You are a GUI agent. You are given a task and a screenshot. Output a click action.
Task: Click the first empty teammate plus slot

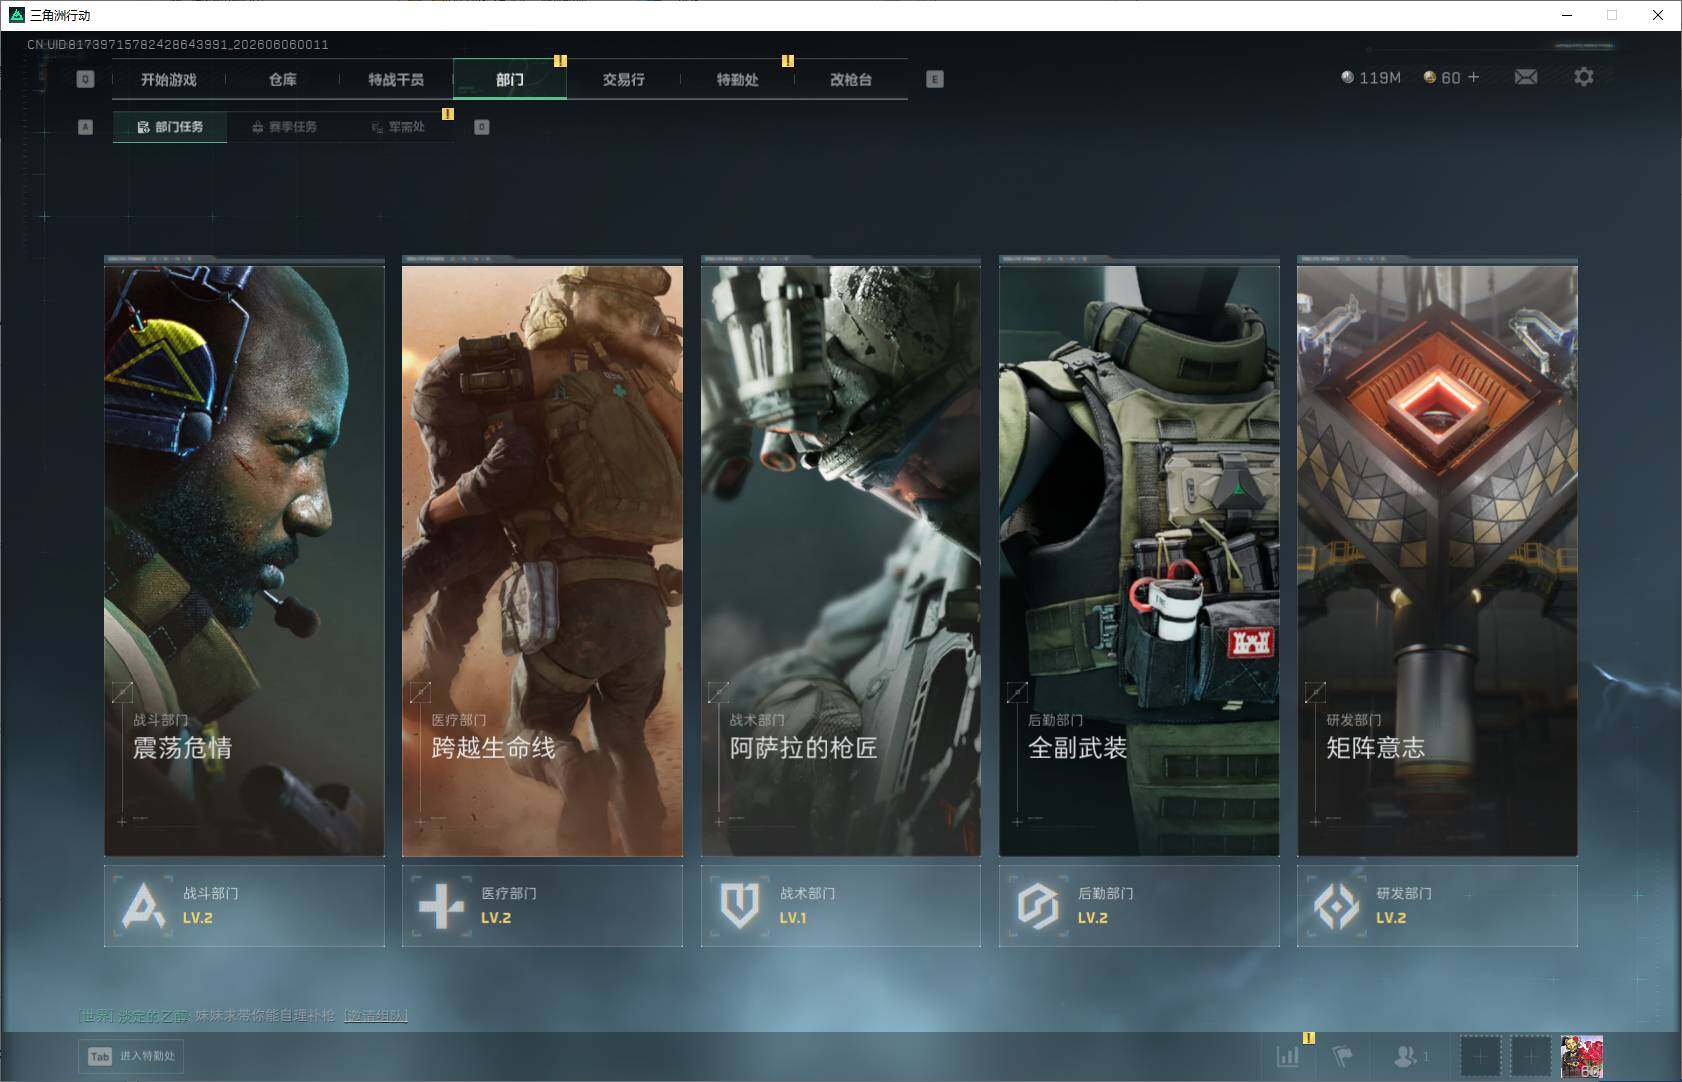pos(1481,1056)
